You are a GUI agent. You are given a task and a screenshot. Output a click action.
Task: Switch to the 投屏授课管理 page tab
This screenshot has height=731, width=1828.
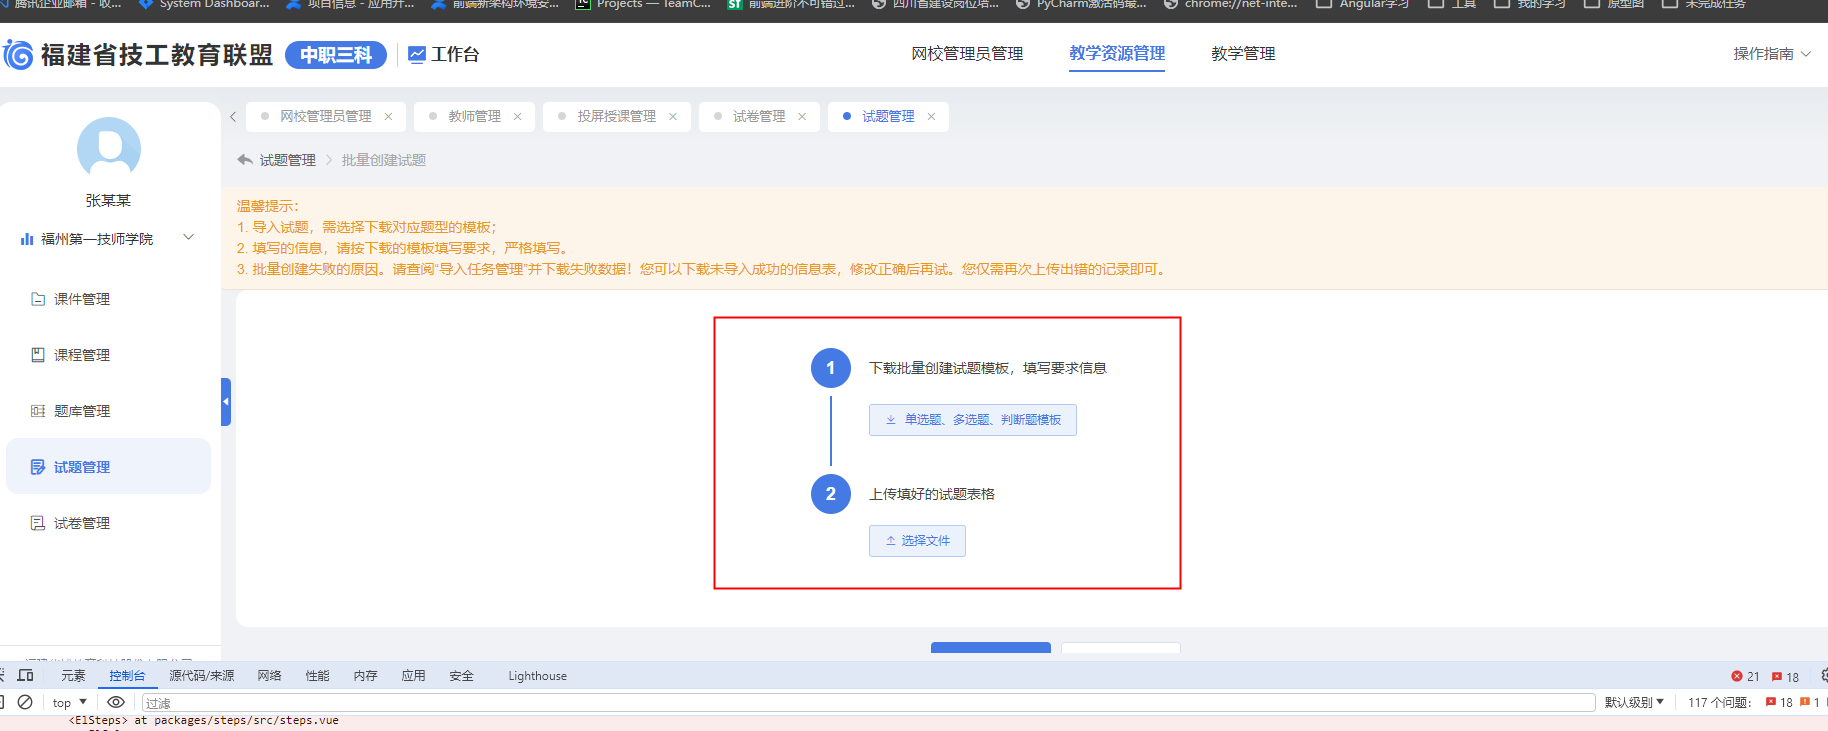pos(616,117)
